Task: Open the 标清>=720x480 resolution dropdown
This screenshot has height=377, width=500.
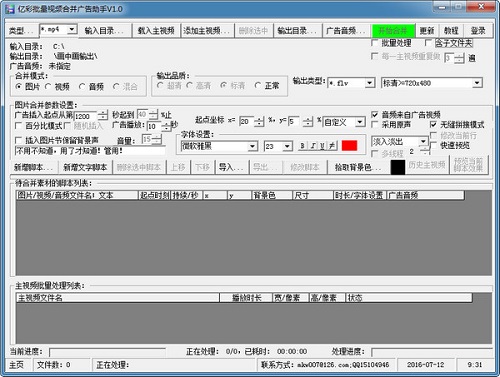Action: coord(477,83)
